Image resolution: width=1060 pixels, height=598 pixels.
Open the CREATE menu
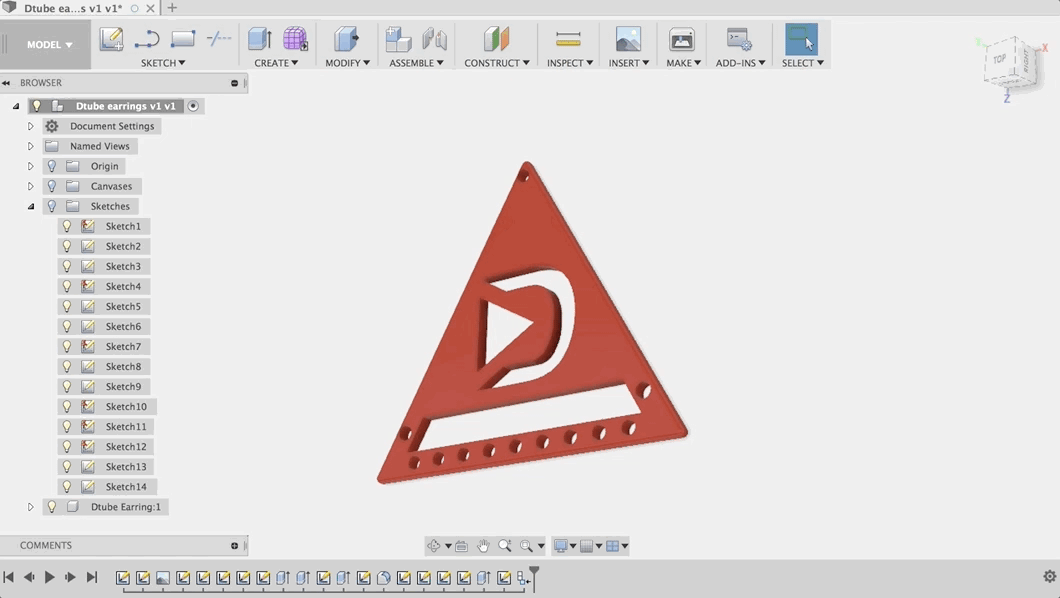pos(276,63)
